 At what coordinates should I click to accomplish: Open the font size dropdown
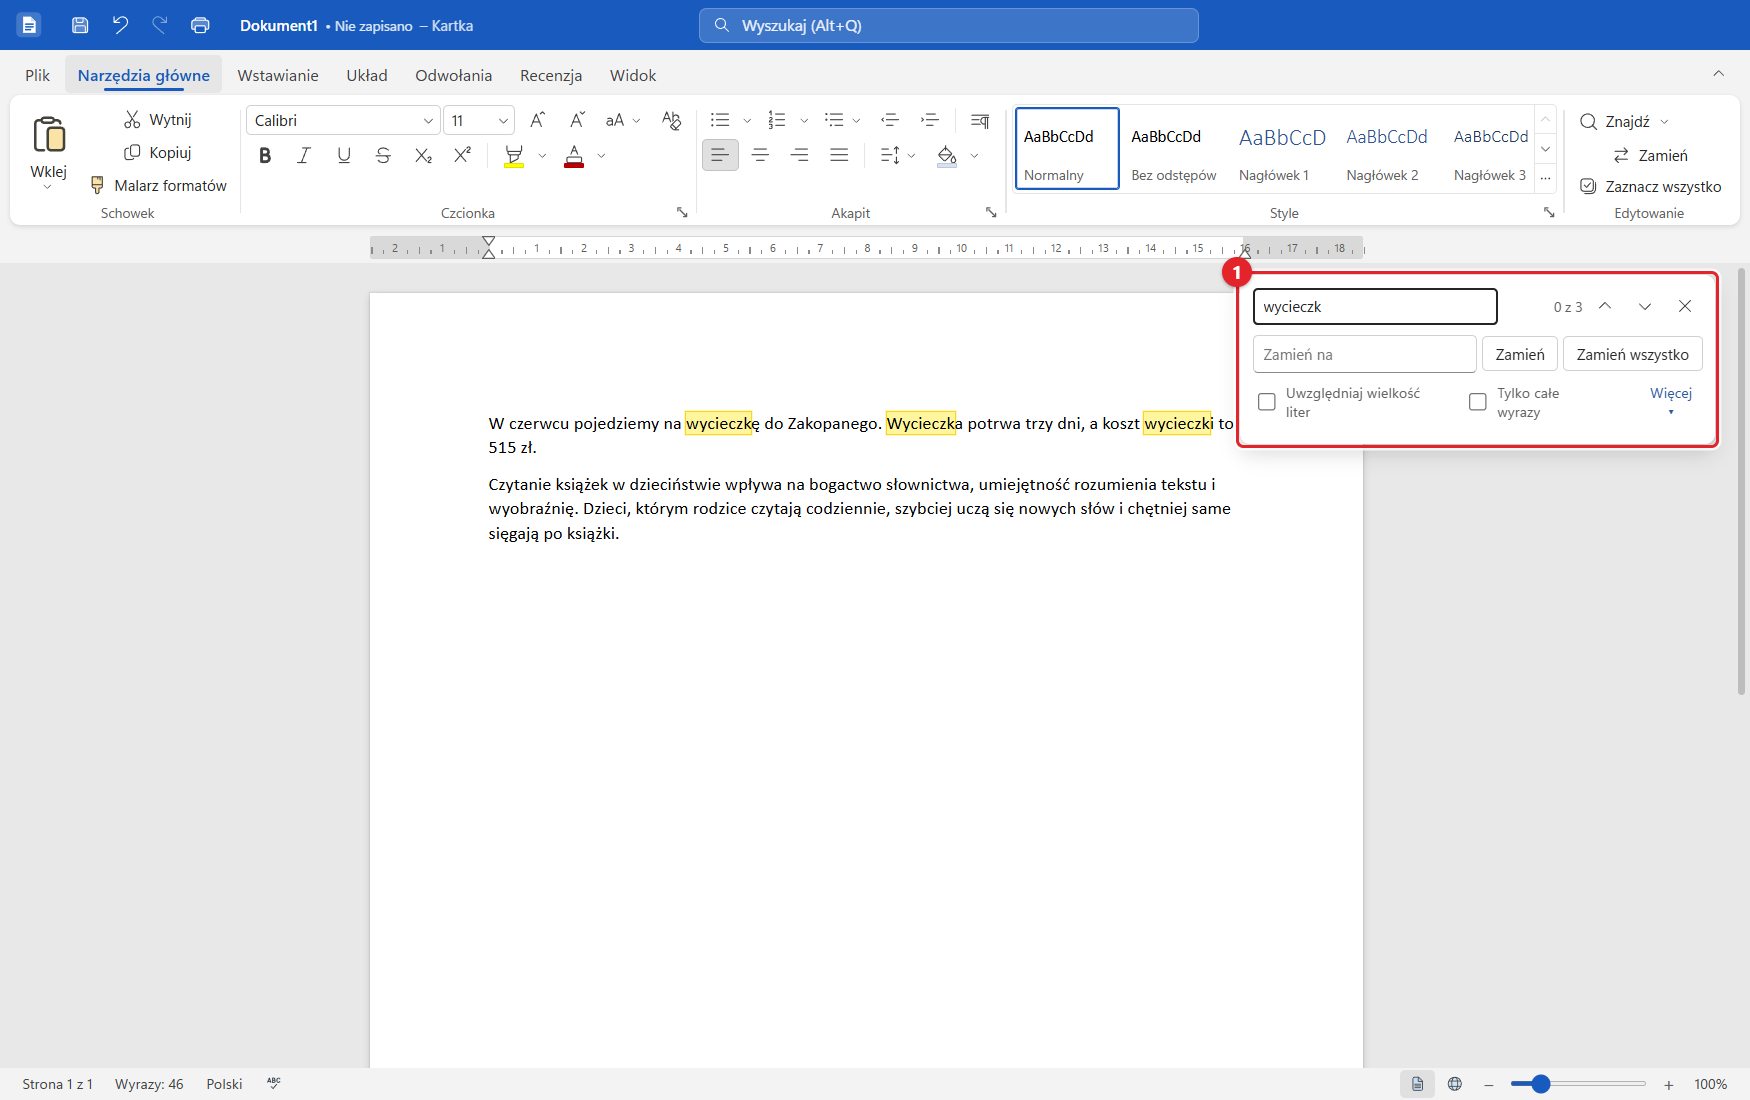coord(503,121)
